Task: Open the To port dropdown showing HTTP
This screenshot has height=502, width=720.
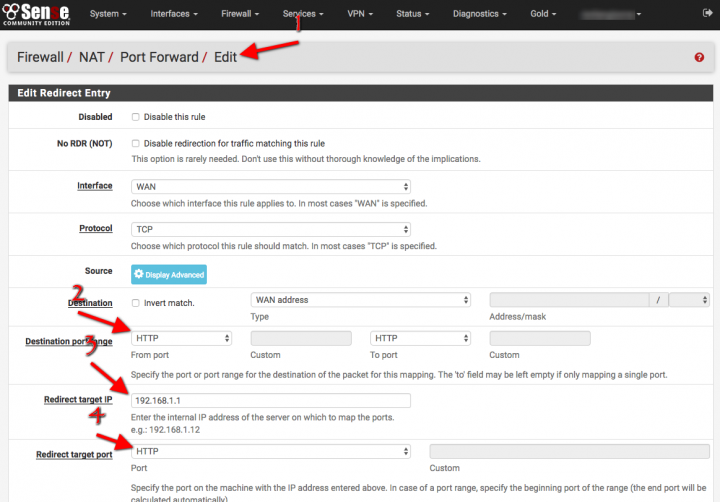Action: tap(420, 338)
